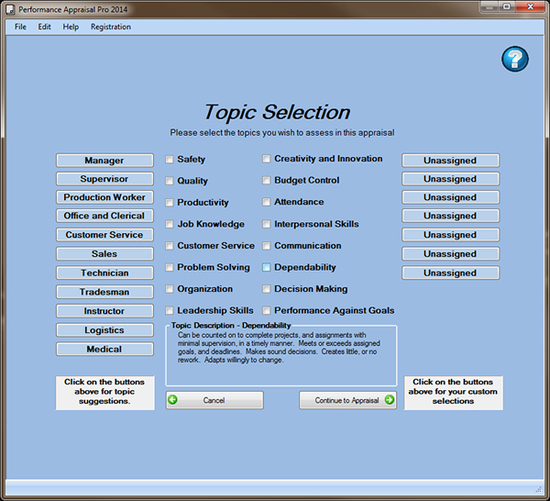550x501 pixels.
Task: Click the green arrow on Cancel button
Action: click(173, 400)
